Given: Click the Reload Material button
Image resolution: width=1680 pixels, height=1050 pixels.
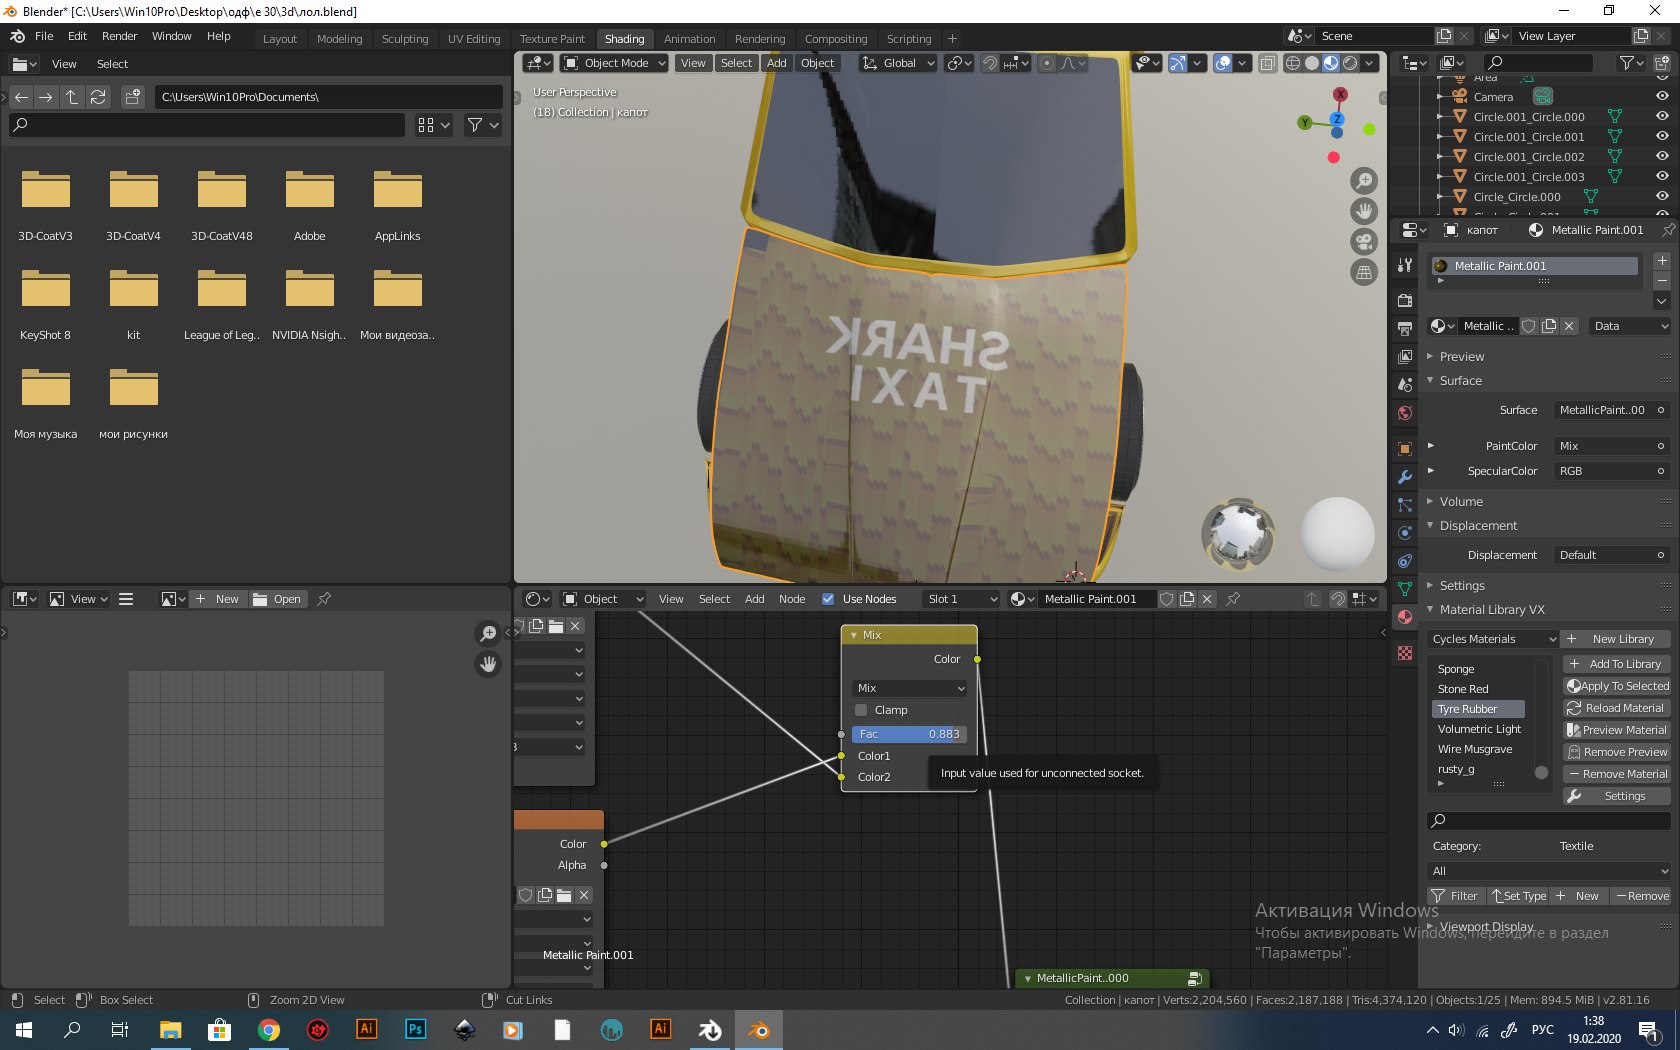Looking at the screenshot, I should [1617, 708].
